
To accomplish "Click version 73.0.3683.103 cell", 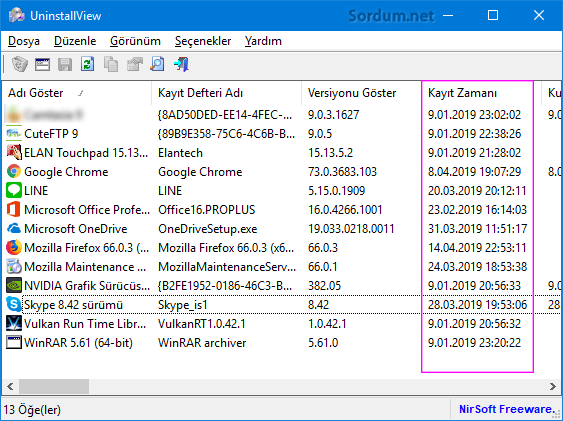I will (342, 172).
